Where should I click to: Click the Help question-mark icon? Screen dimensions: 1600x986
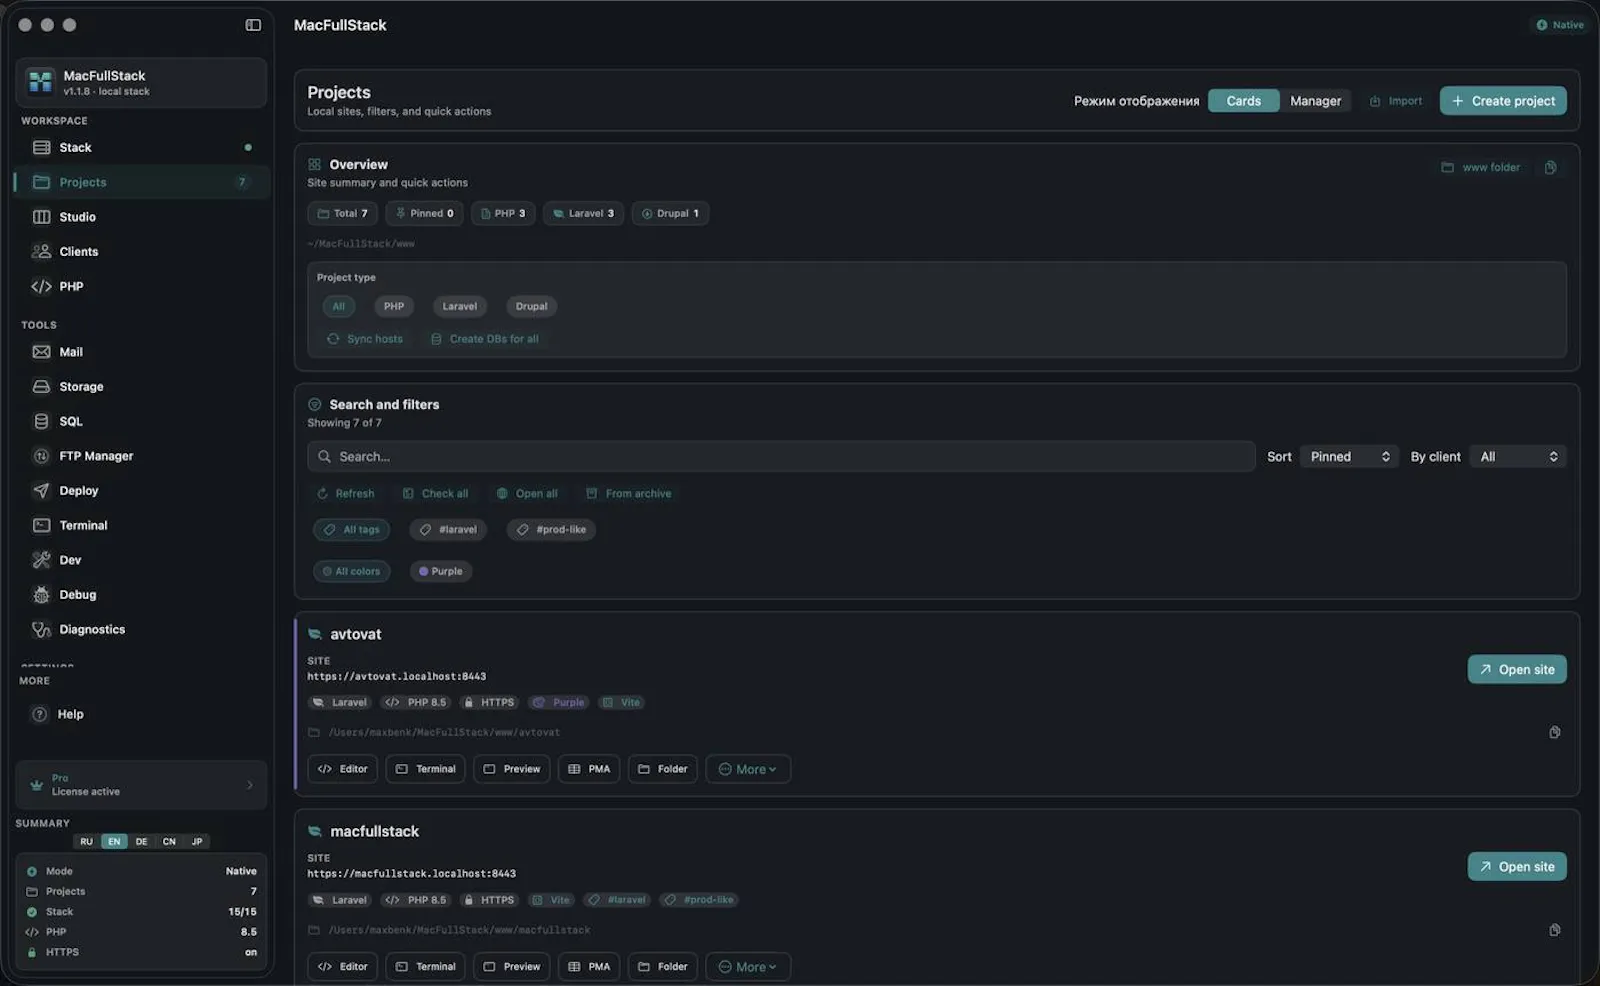(40, 714)
